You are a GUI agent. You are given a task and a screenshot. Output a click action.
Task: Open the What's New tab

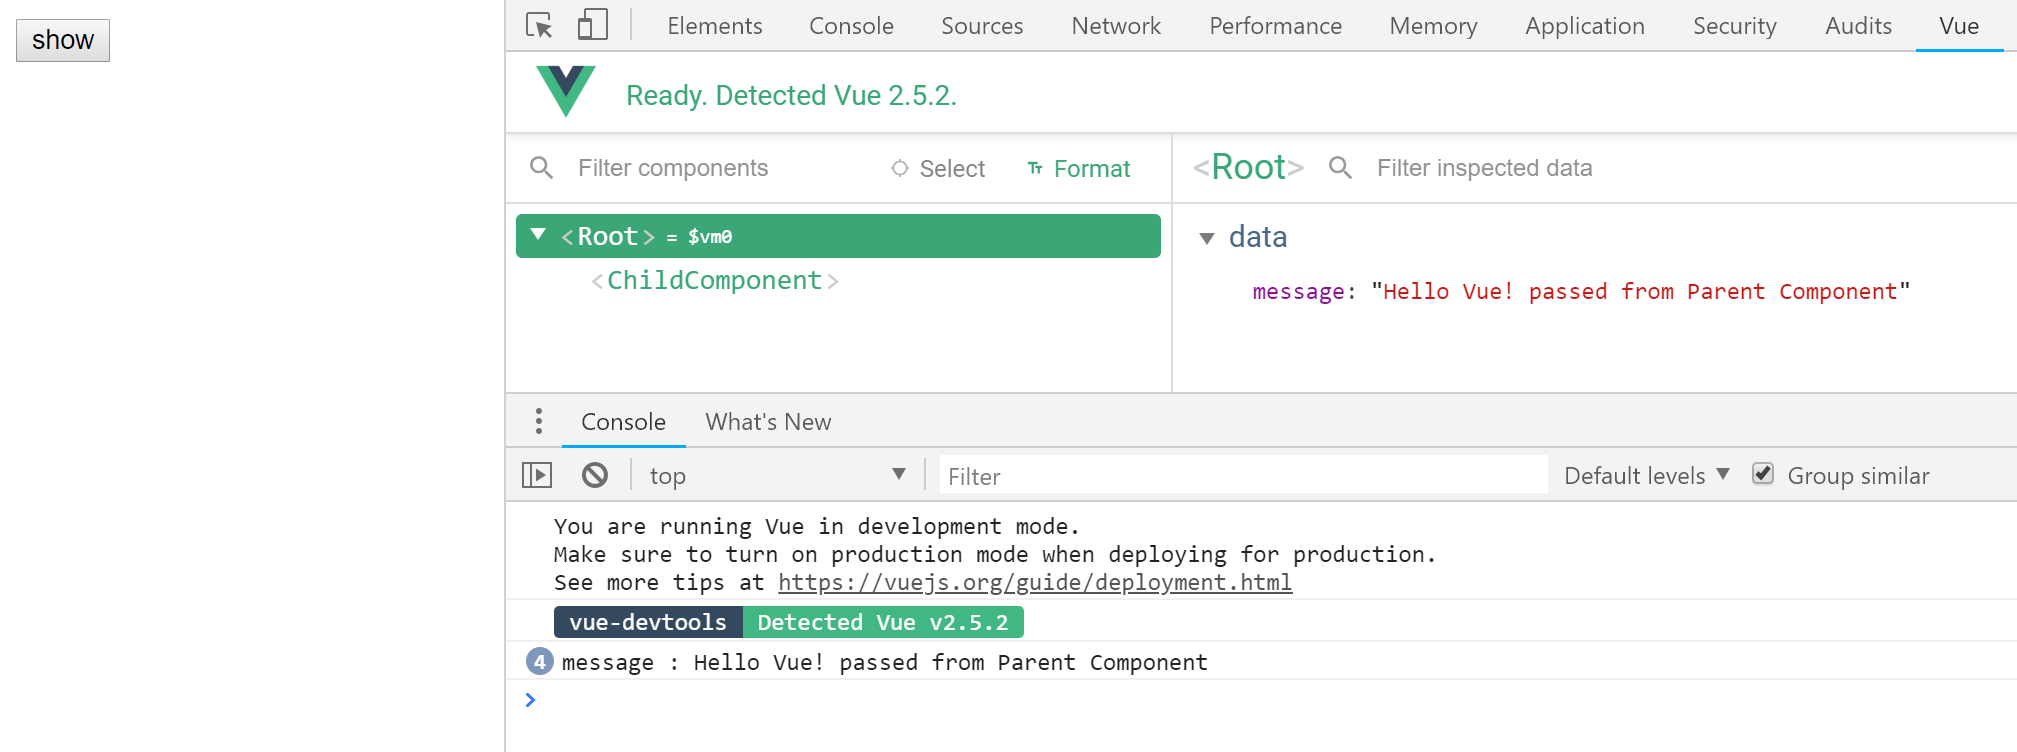(x=768, y=422)
